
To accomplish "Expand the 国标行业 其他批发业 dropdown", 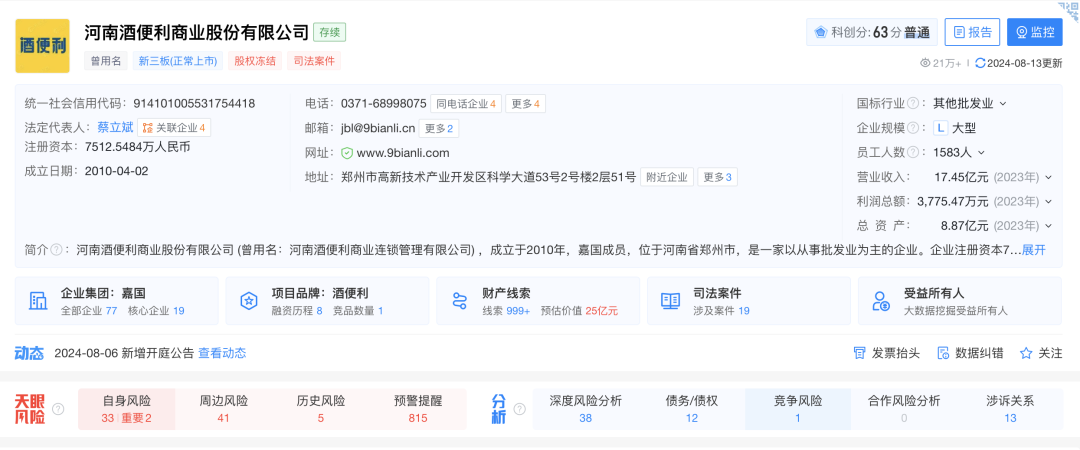I will point(1003,103).
